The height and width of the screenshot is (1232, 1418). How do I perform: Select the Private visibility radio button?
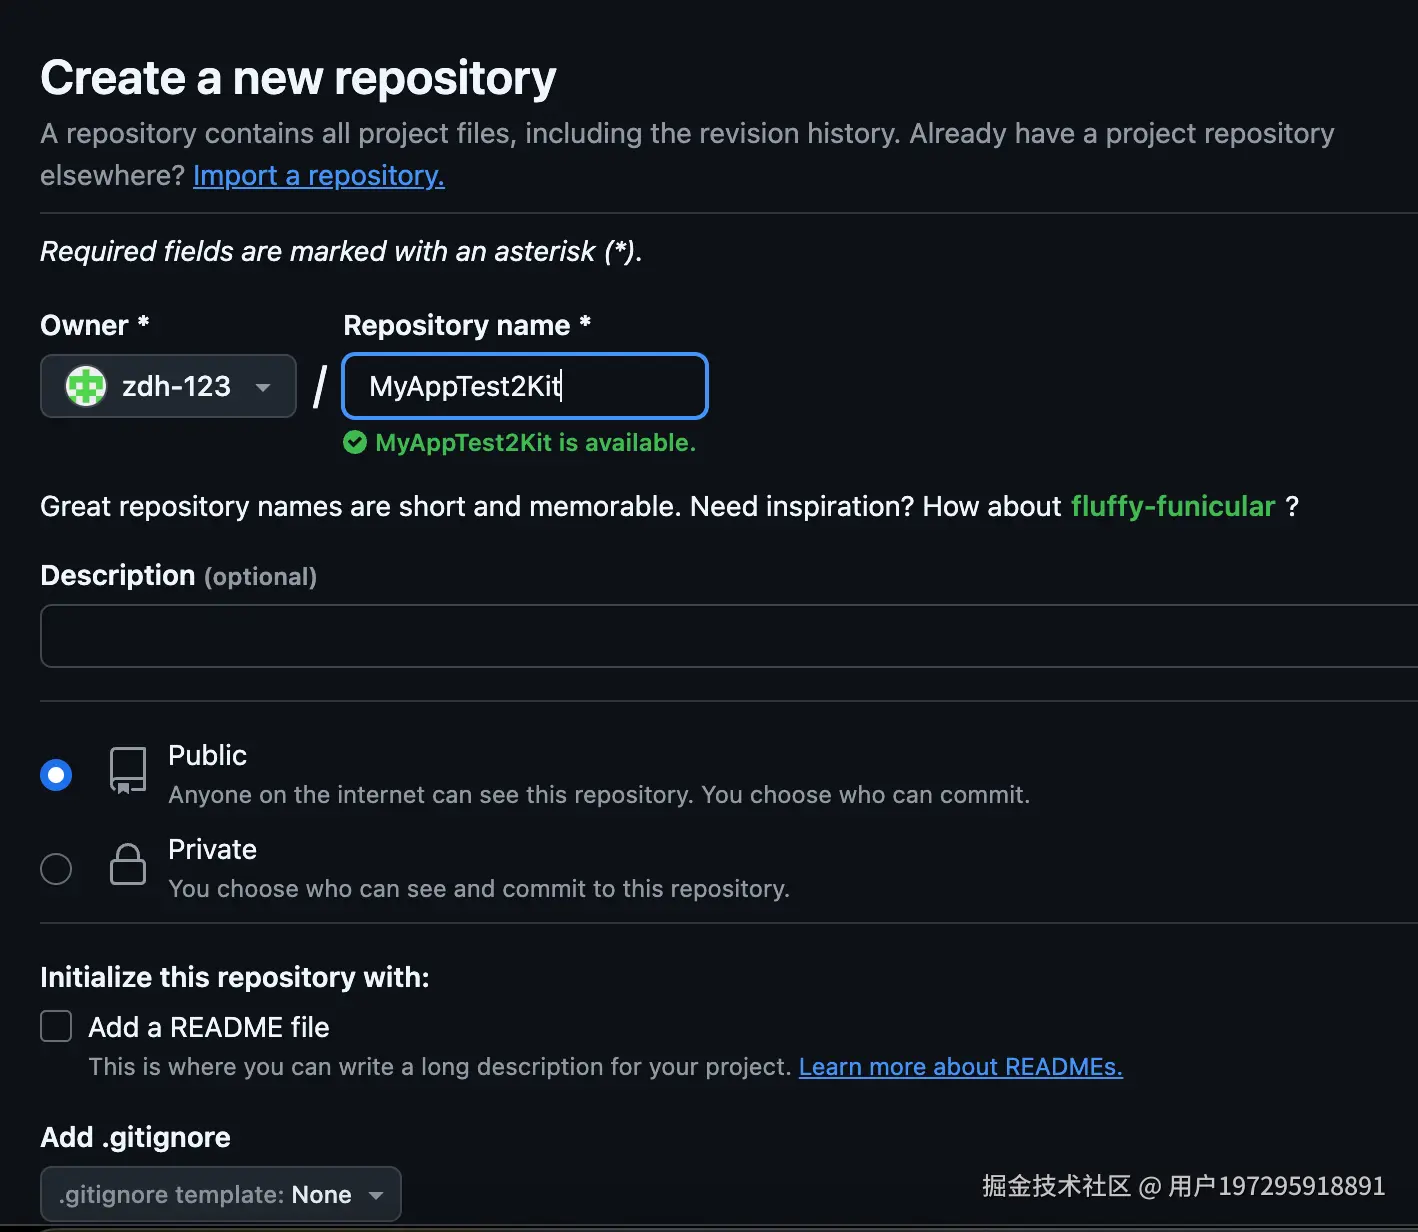(x=56, y=869)
